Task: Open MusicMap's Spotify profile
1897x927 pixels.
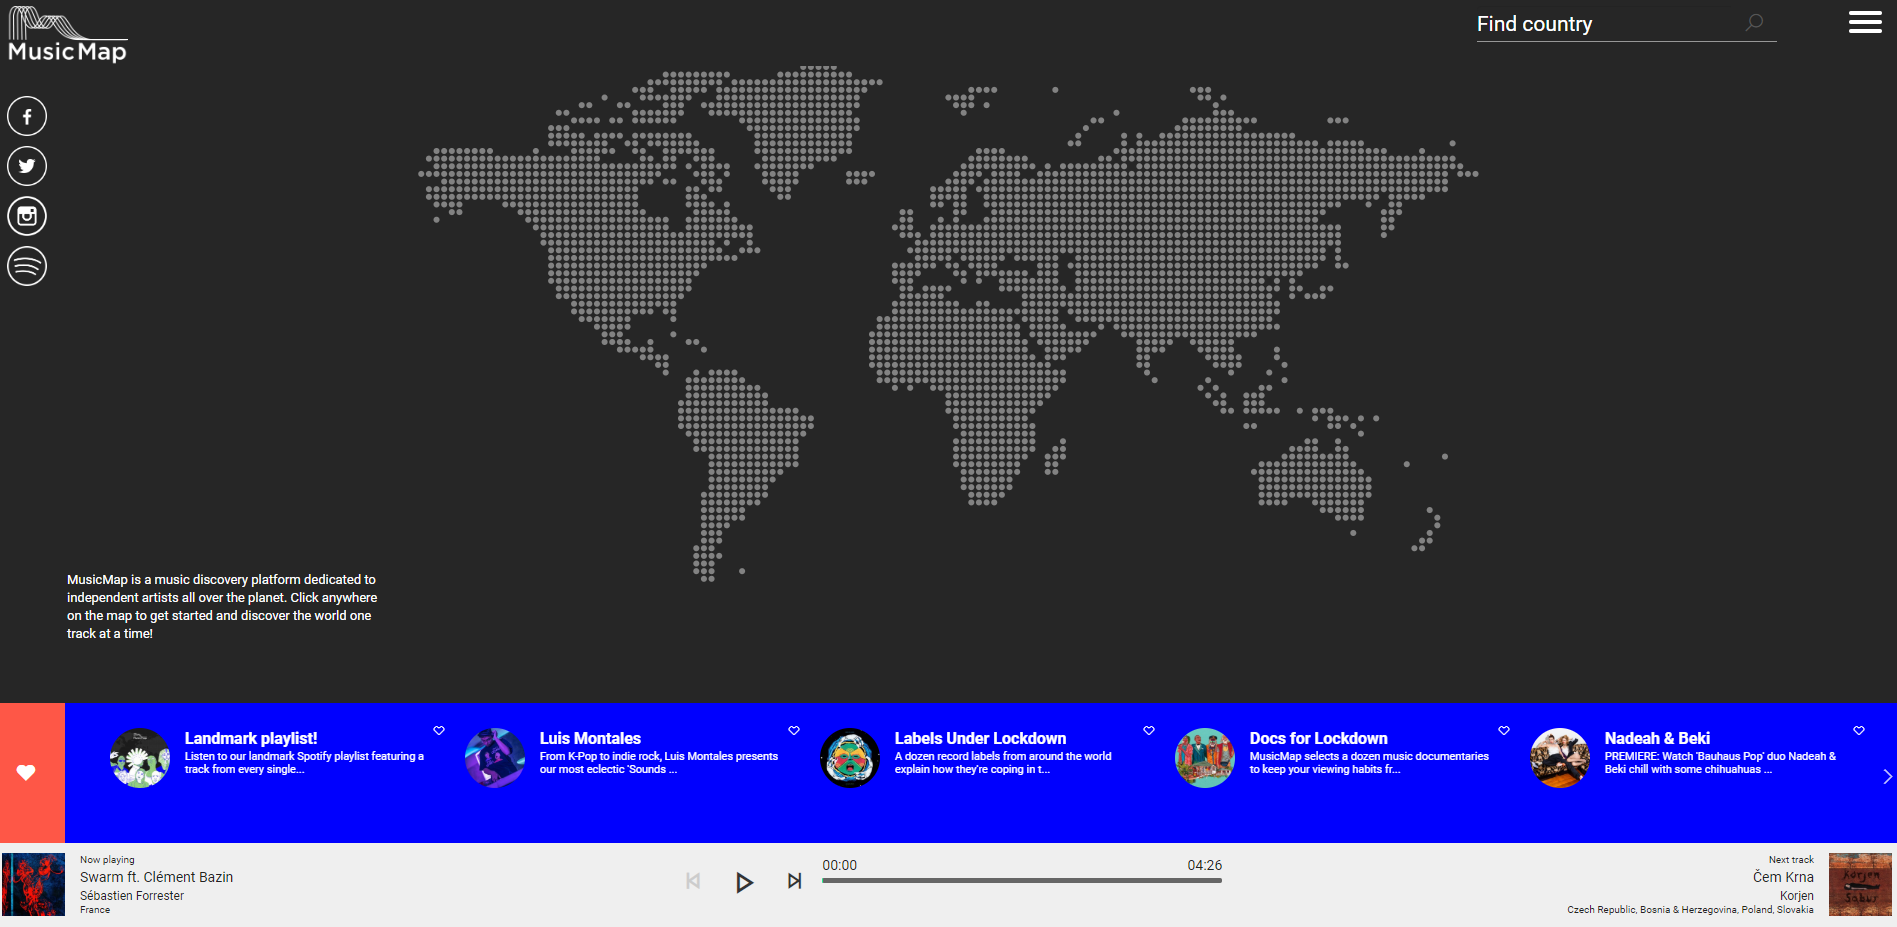Action: 27,266
